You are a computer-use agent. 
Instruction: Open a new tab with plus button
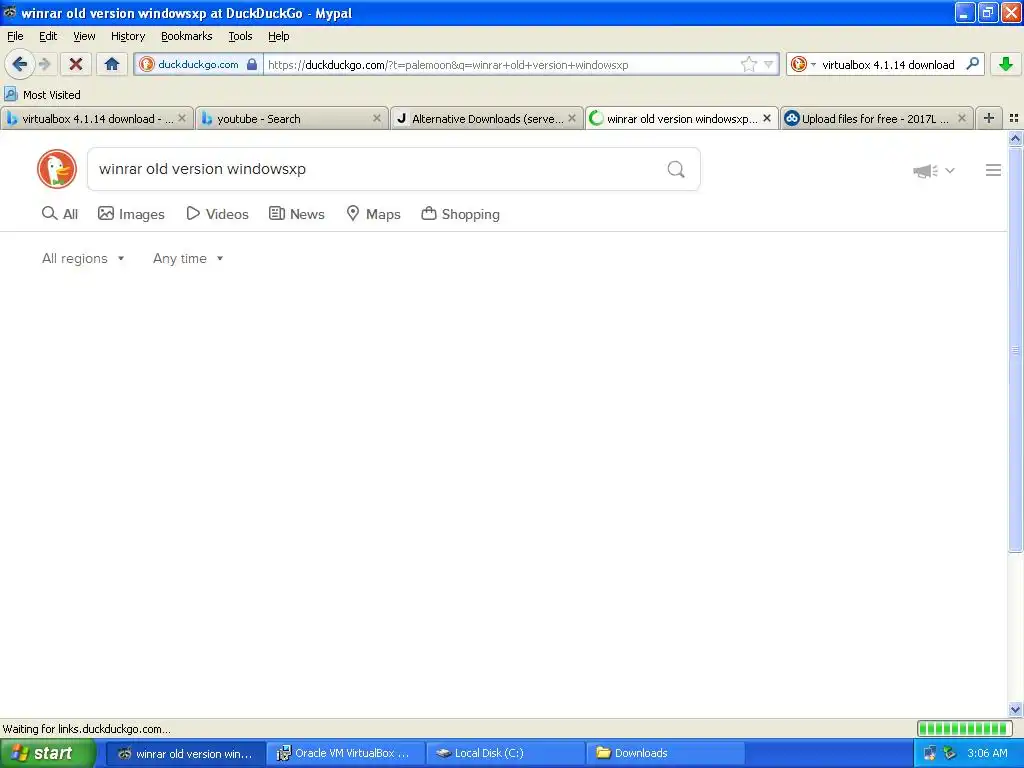point(989,118)
